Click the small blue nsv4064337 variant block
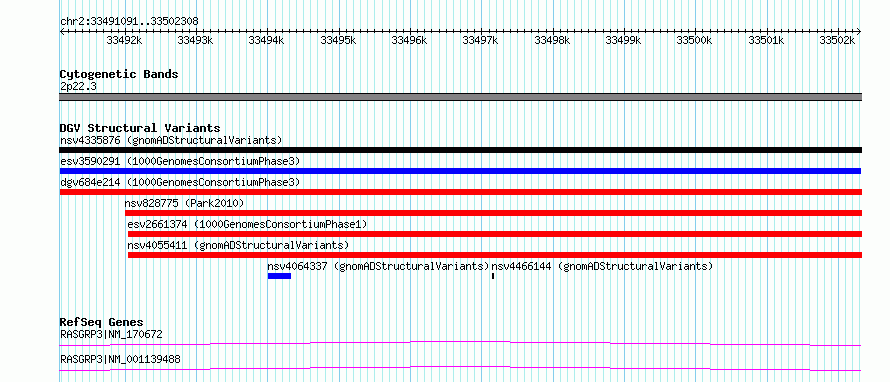This screenshot has height=382, width=890. (279, 276)
